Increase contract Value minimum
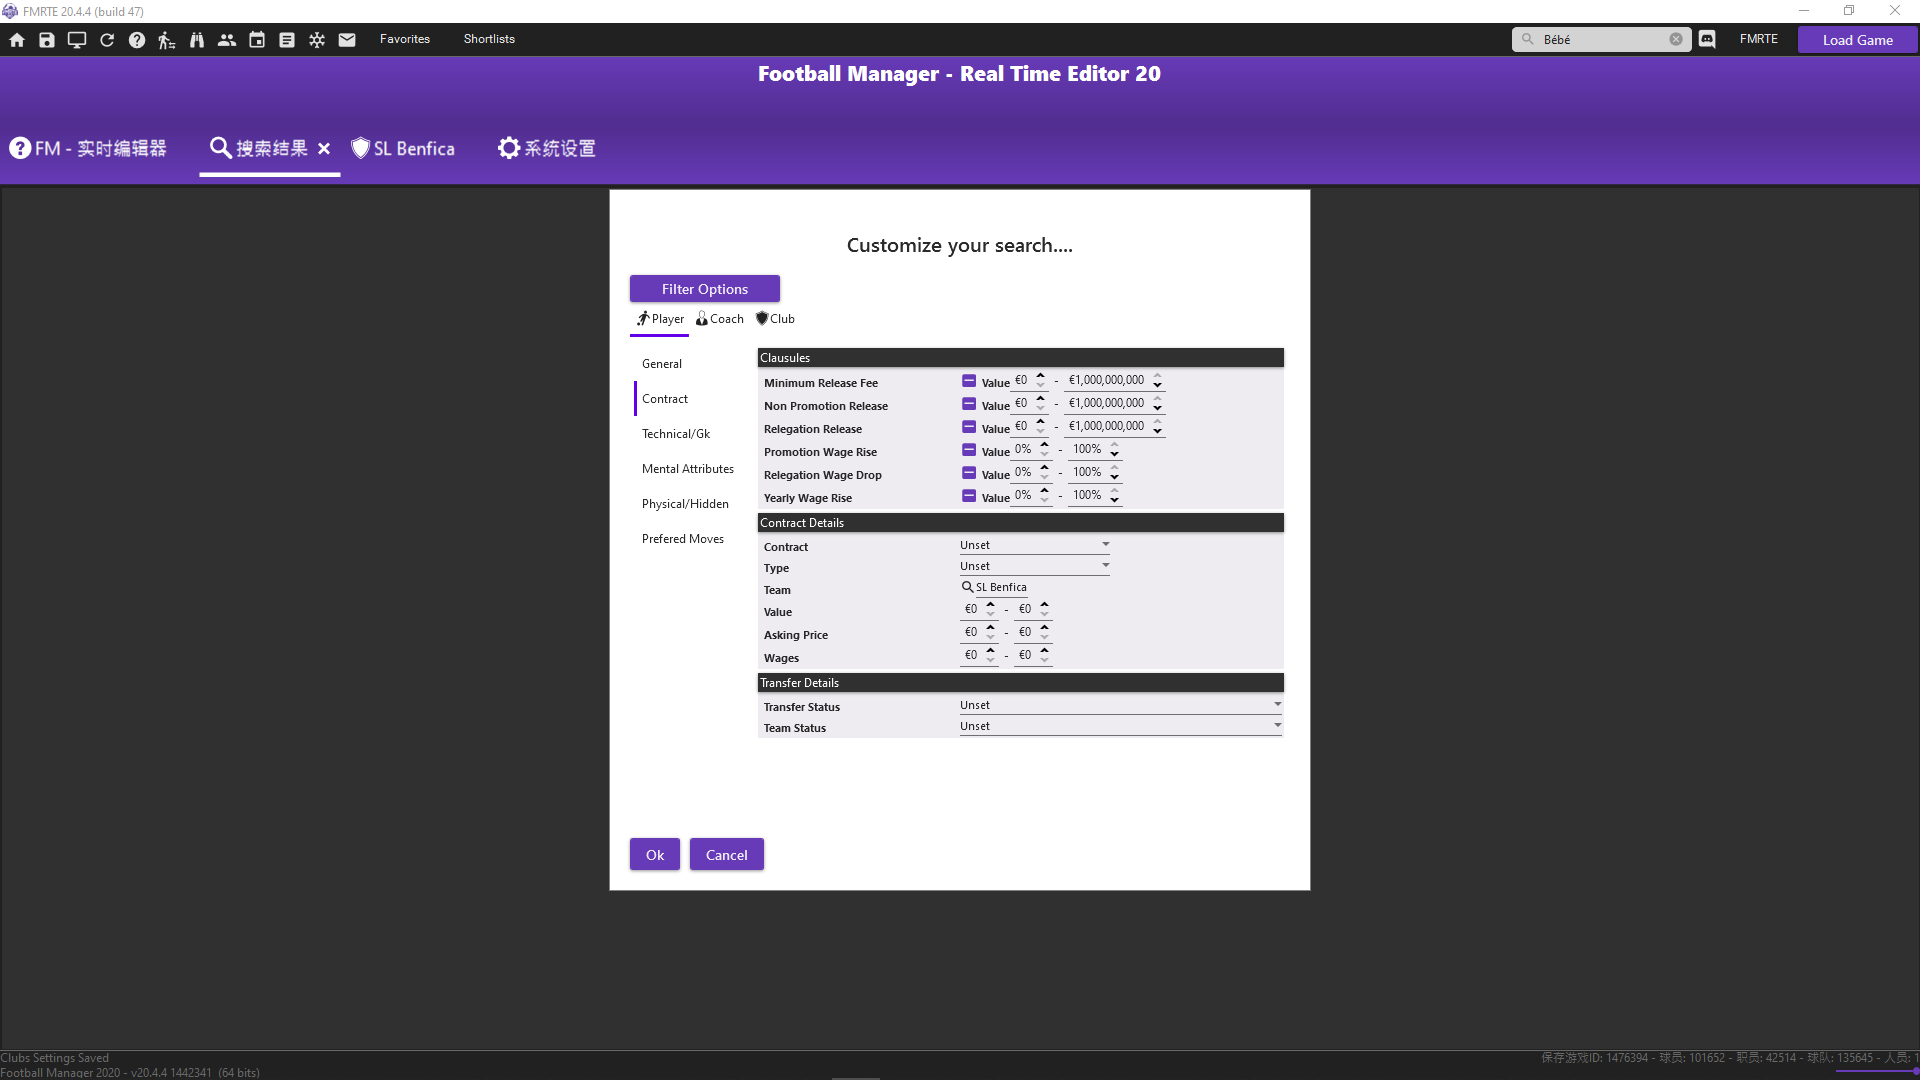Image resolution: width=1920 pixels, height=1080 pixels. click(x=991, y=605)
